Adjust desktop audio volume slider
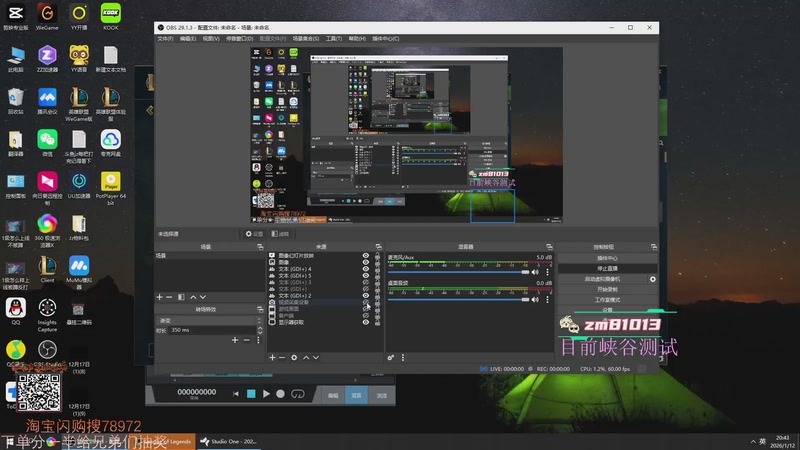This screenshot has width=800, height=450. point(458,299)
